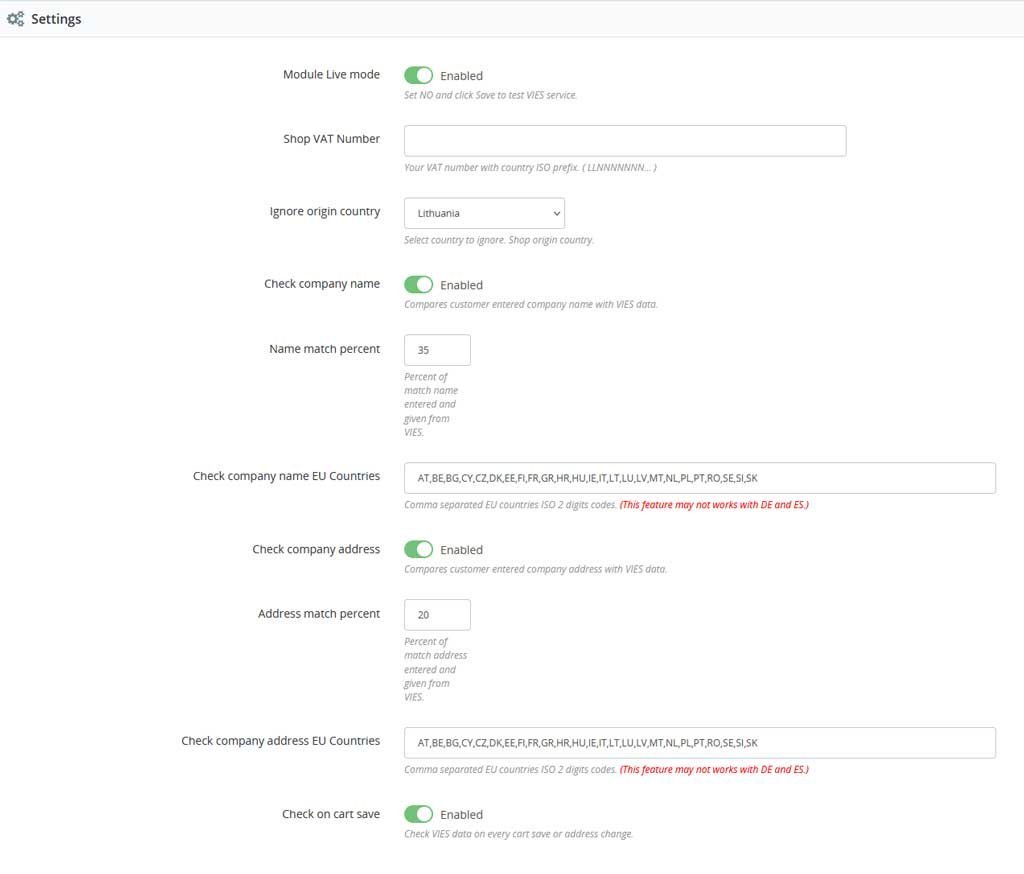
Task: Click the 'Check company name' label
Action: pos(321,284)
